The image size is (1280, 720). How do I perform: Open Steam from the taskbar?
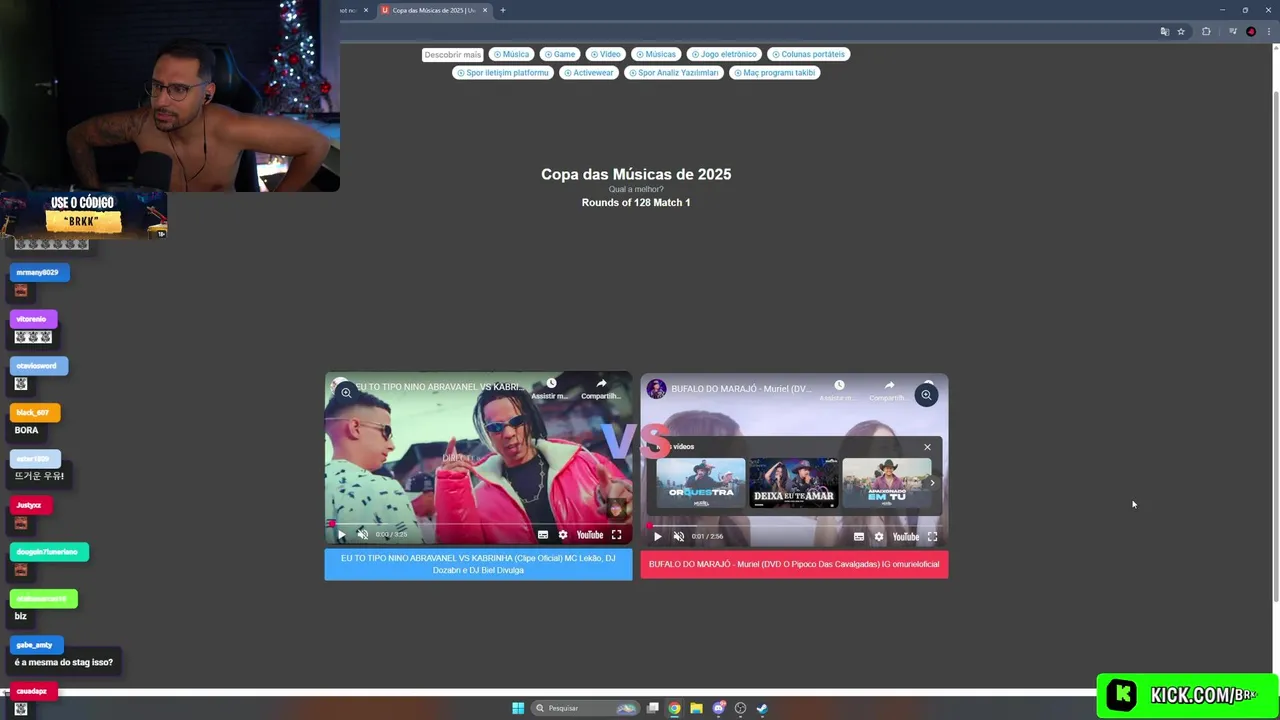762,708
